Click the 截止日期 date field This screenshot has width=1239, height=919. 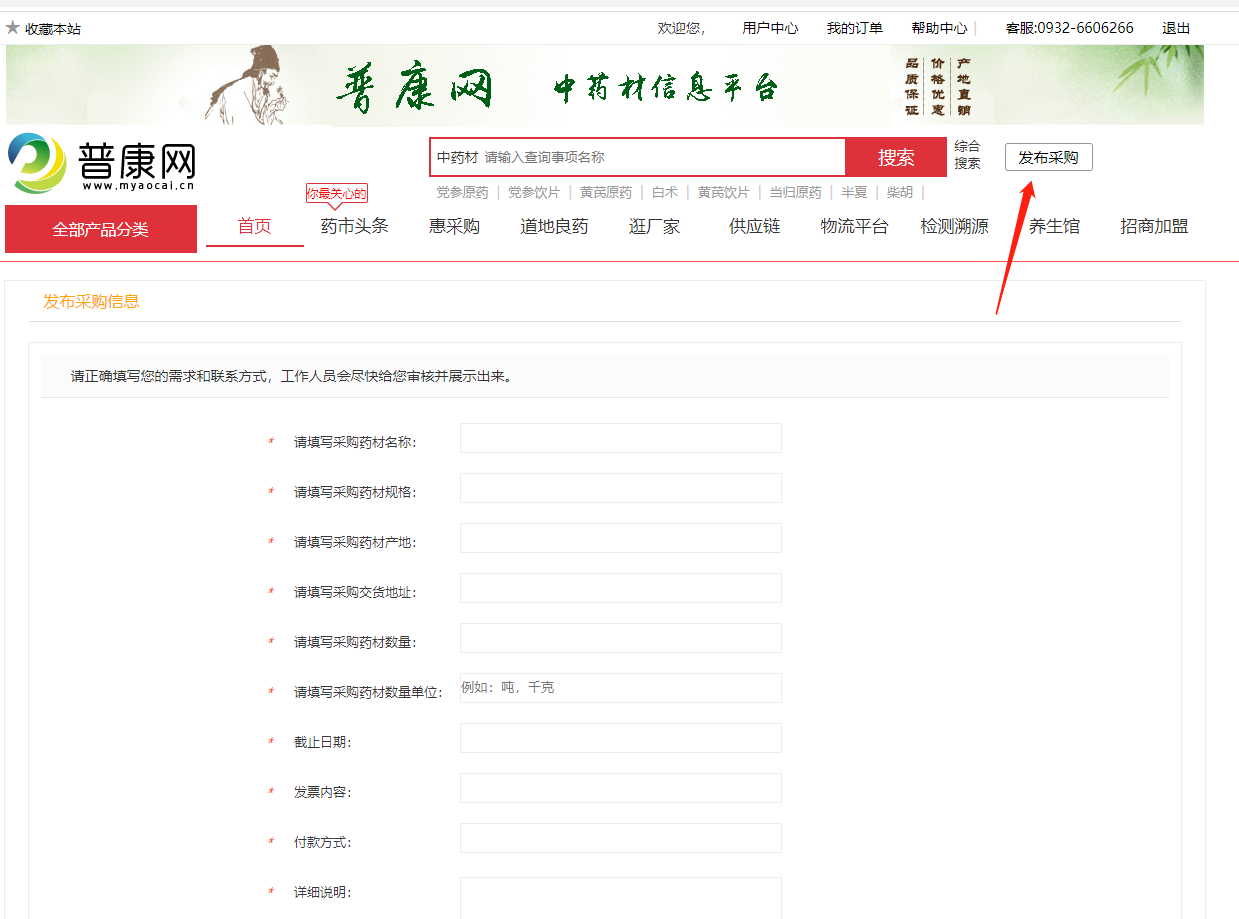click(x=620, y=738)
